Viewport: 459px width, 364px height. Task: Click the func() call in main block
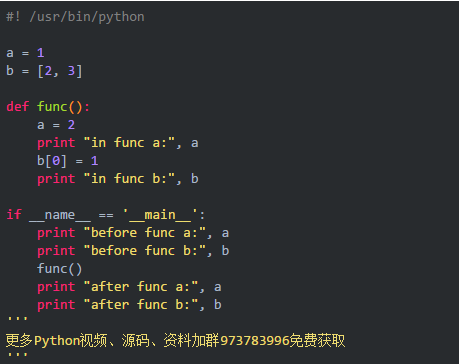(x=59, y=269)
